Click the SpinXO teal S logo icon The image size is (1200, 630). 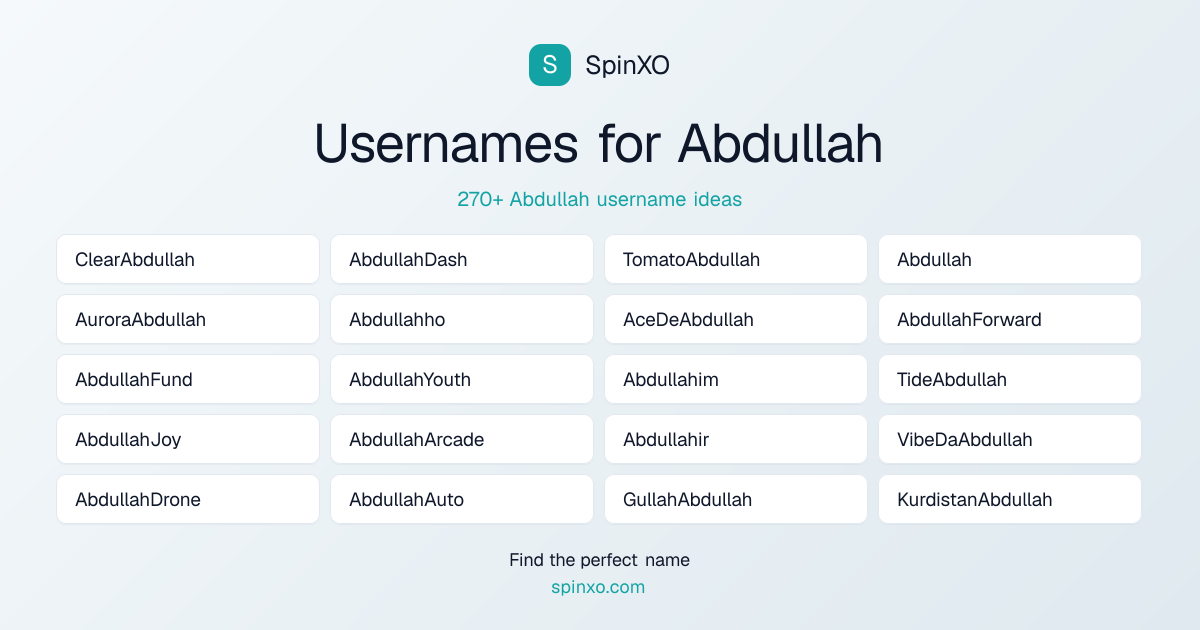tap(550, 65)
